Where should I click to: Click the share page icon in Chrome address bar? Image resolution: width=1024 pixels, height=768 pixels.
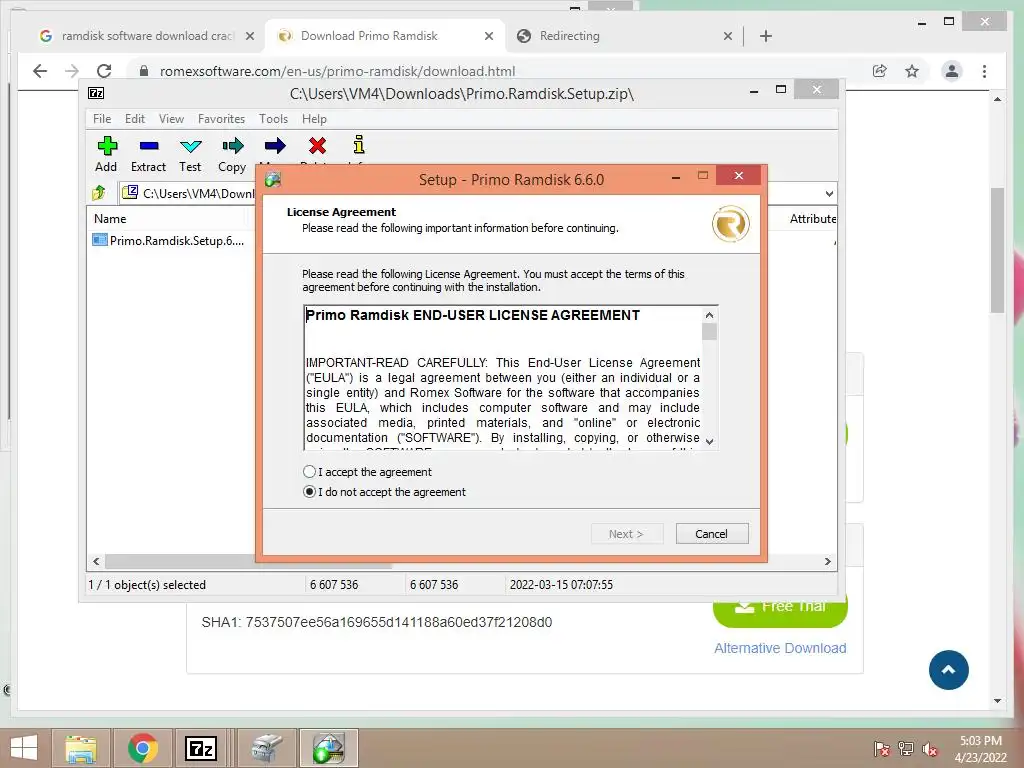(880, 71)
